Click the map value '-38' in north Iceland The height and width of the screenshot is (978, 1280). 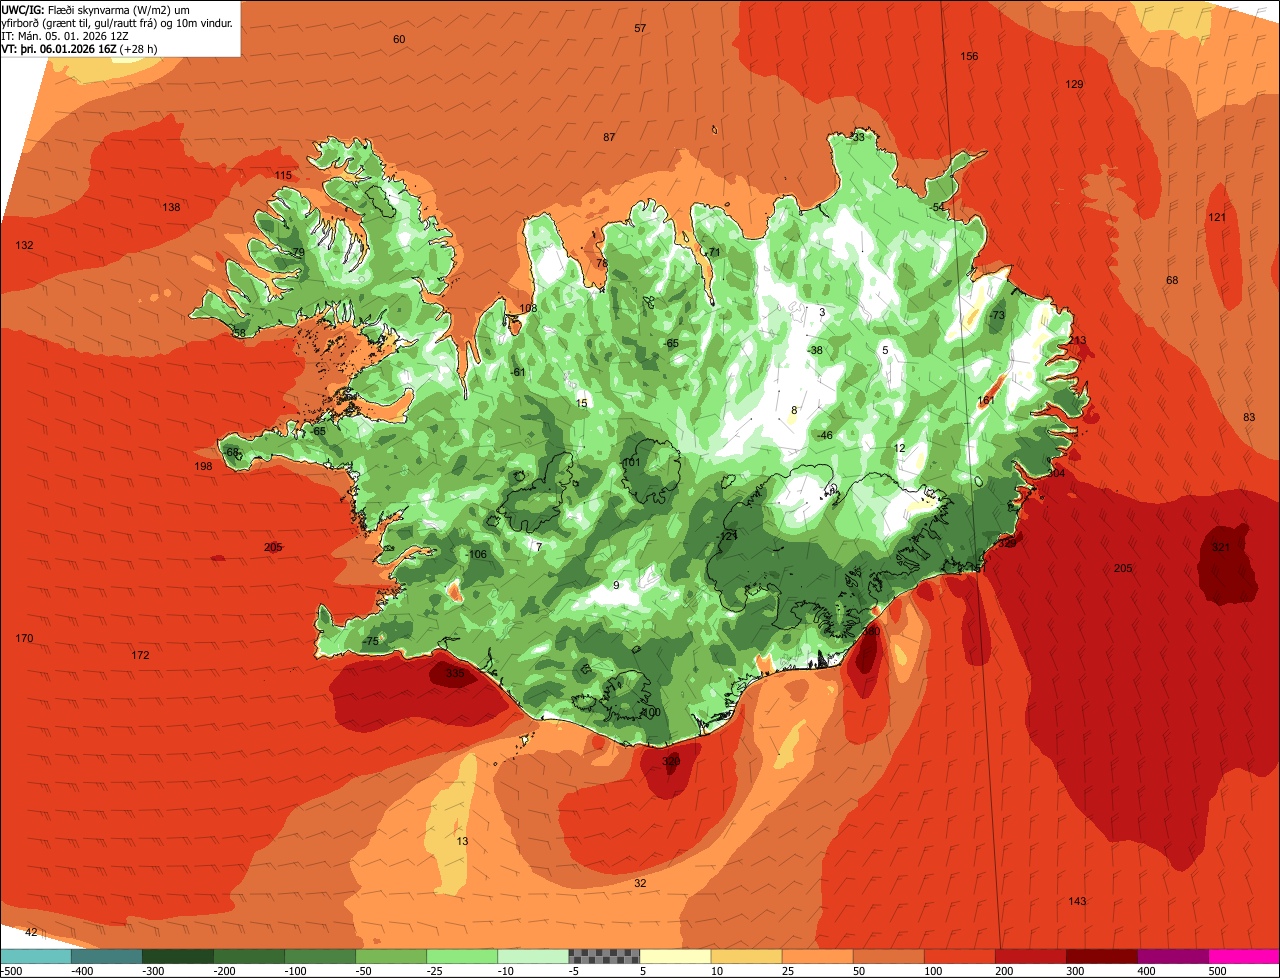tap(815, 351)
